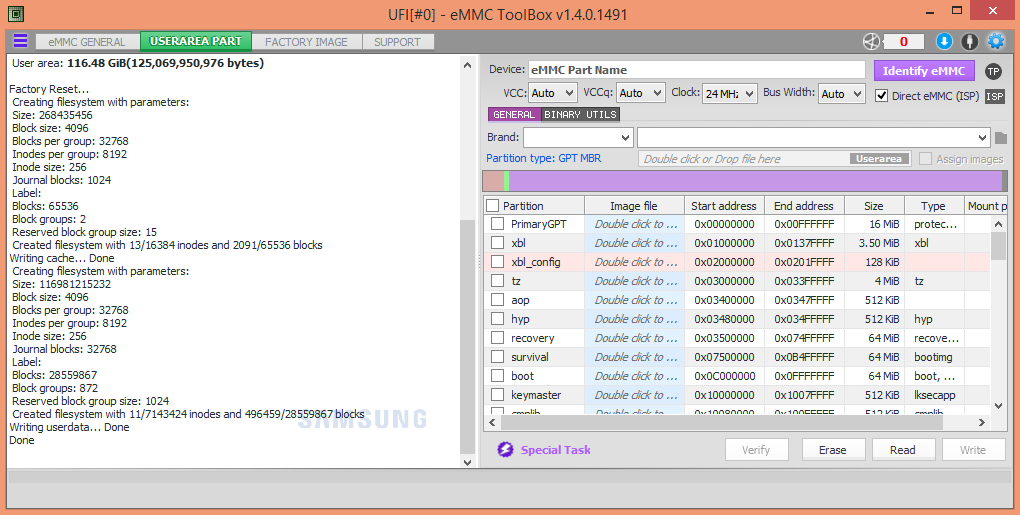Check the hyp partition checkbox

(498, 319)
